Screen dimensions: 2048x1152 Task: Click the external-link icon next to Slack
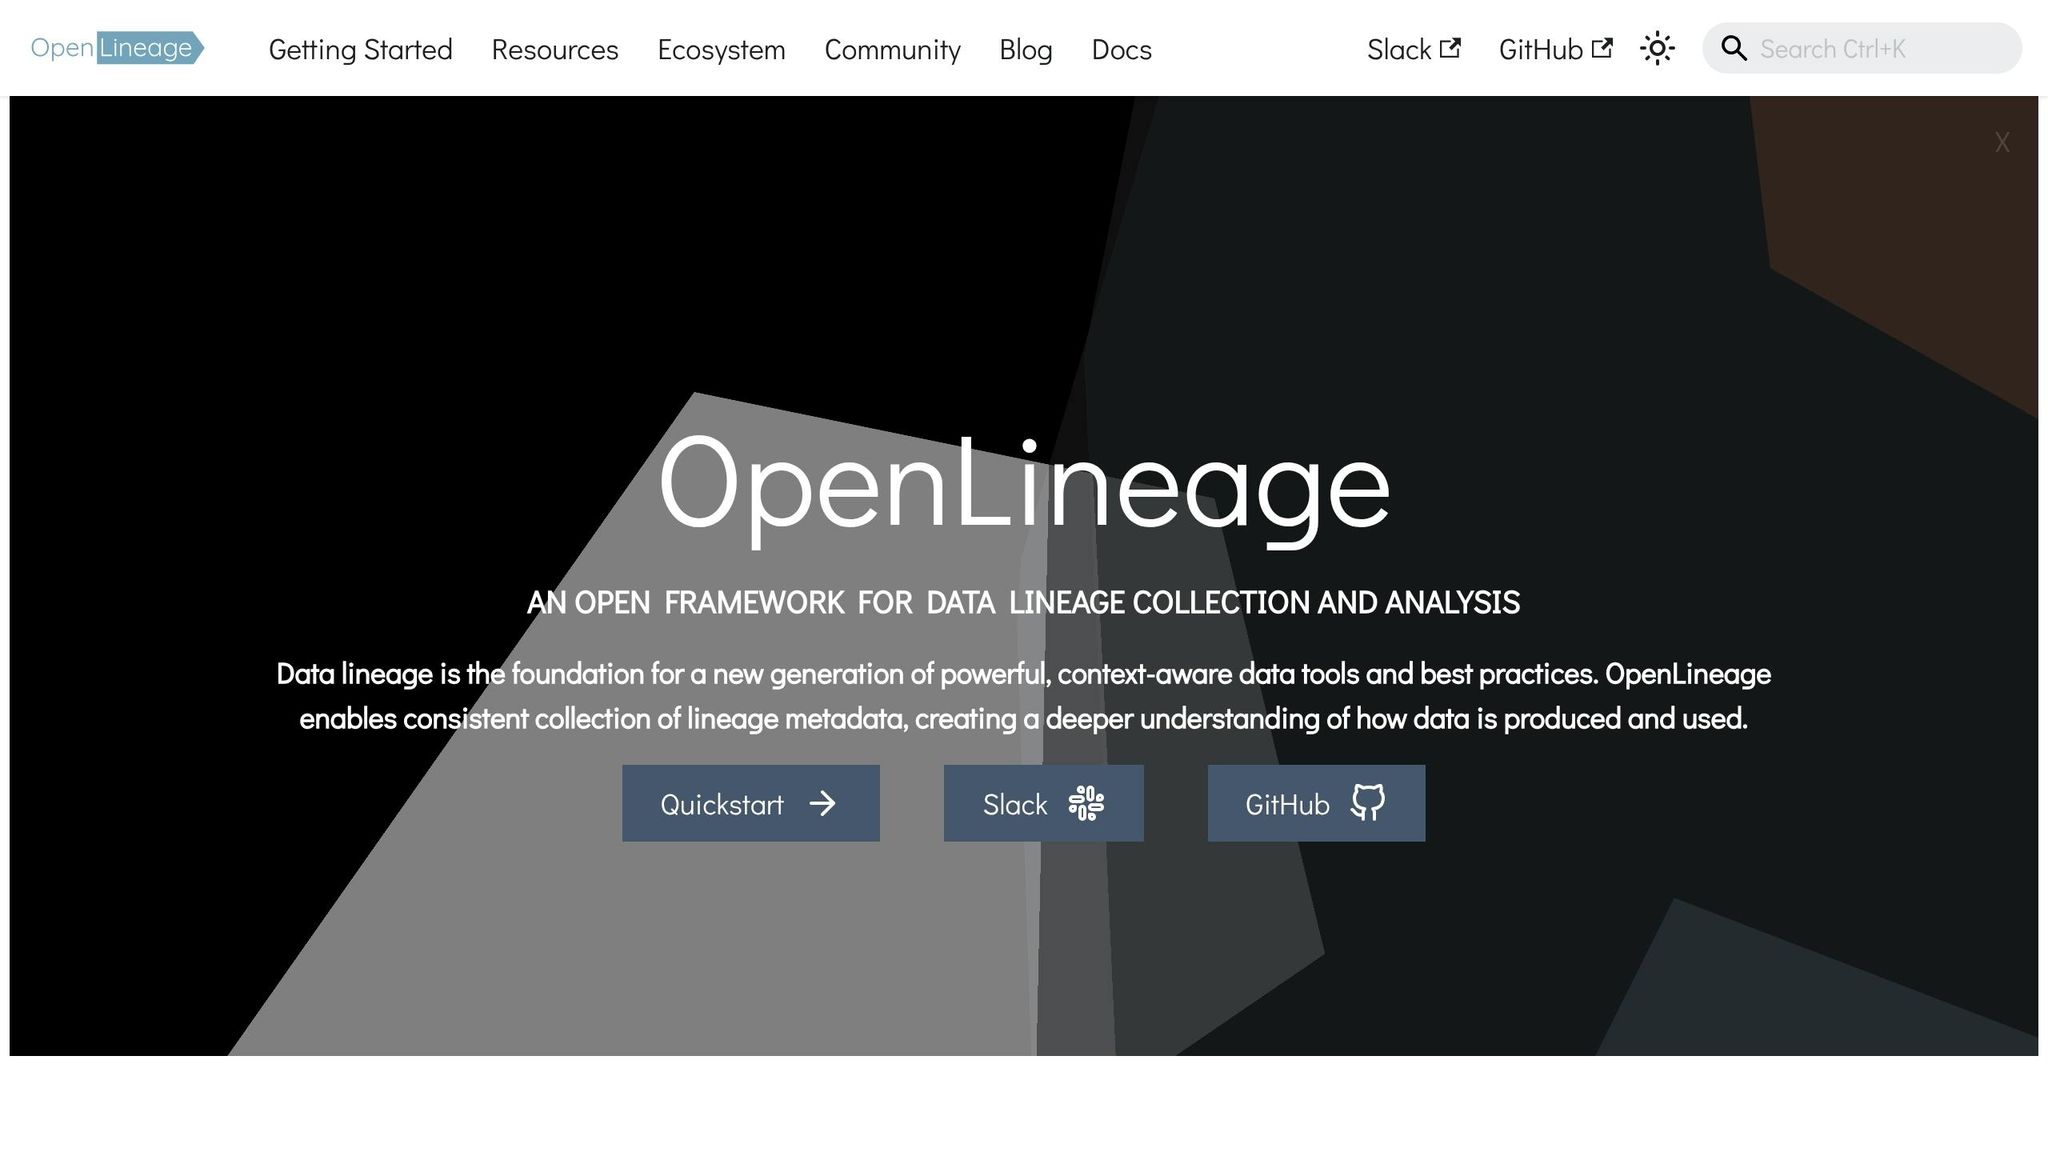tap(1452, 45)
